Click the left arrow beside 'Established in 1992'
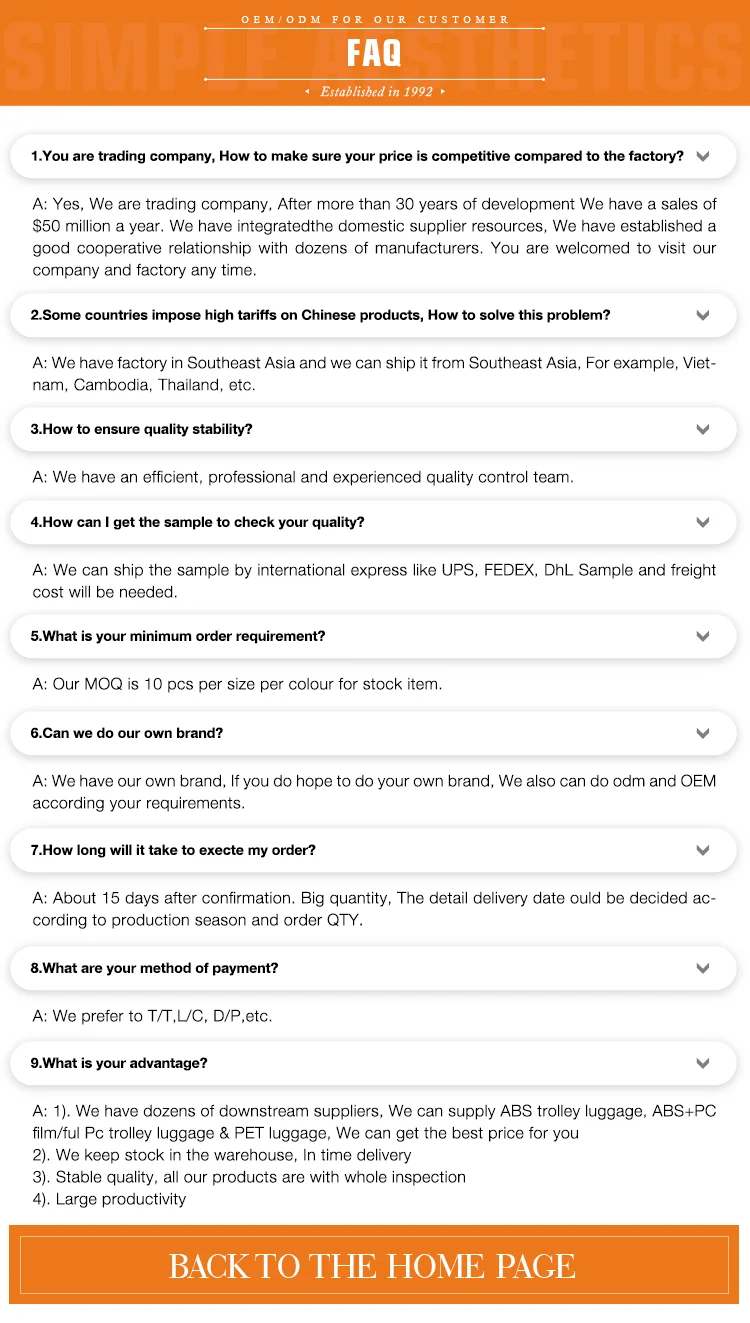 tap(308, 92)
